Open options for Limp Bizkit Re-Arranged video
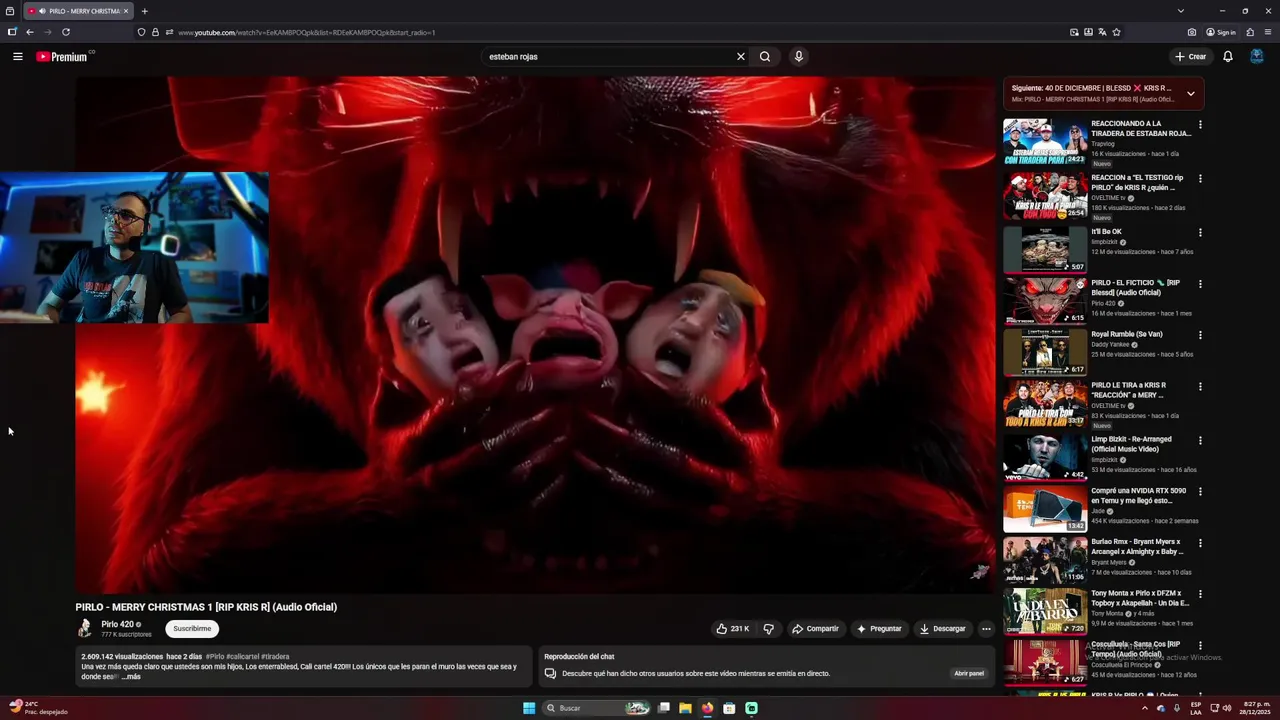The image size is (1280, 720). point(1200,440)
